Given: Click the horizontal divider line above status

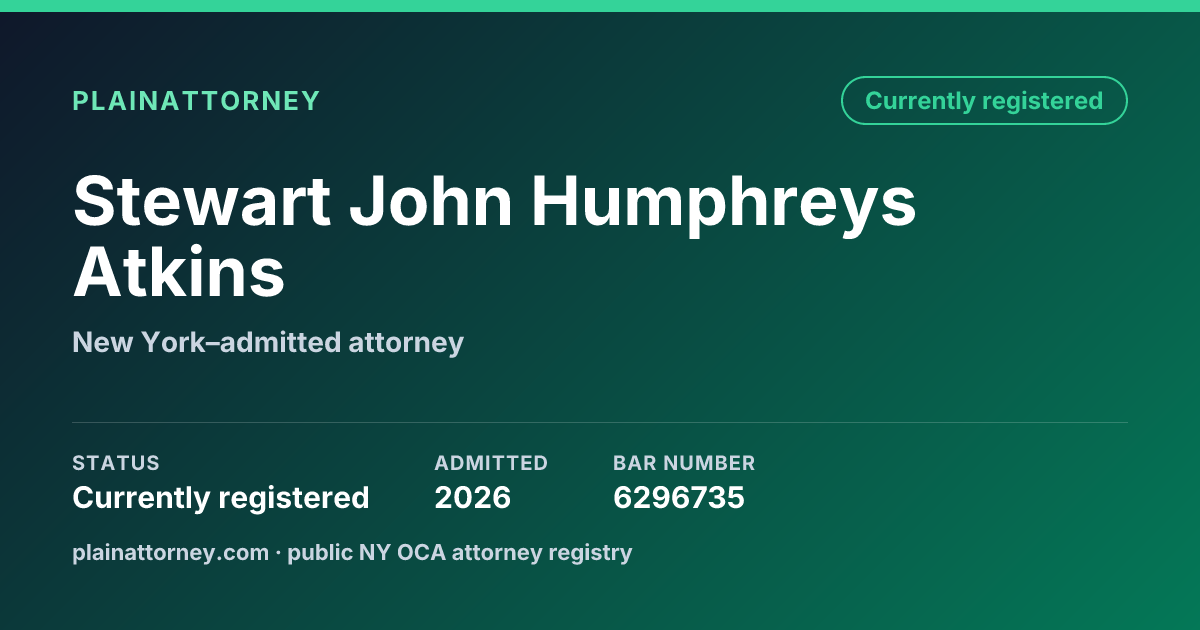Looking at the screenshot, I should tap(600, 422).
